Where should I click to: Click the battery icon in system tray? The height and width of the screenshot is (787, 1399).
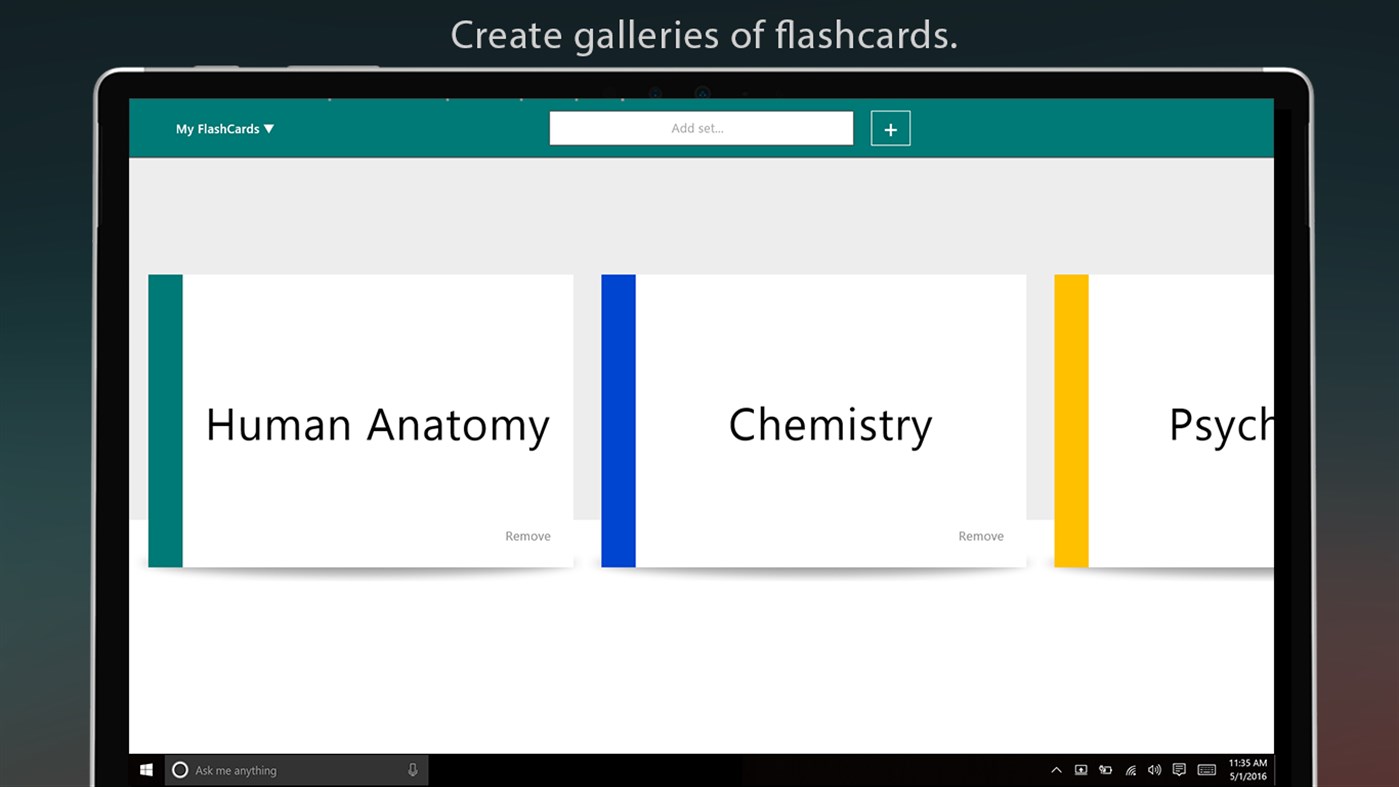[1105, 770]
